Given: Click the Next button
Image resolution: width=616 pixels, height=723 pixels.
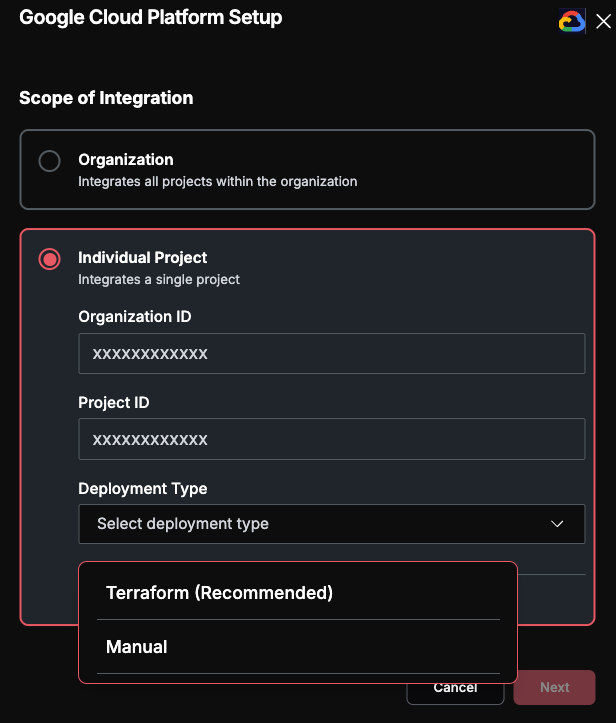Looking at the screenshot, I should click(x=554, y=687).
